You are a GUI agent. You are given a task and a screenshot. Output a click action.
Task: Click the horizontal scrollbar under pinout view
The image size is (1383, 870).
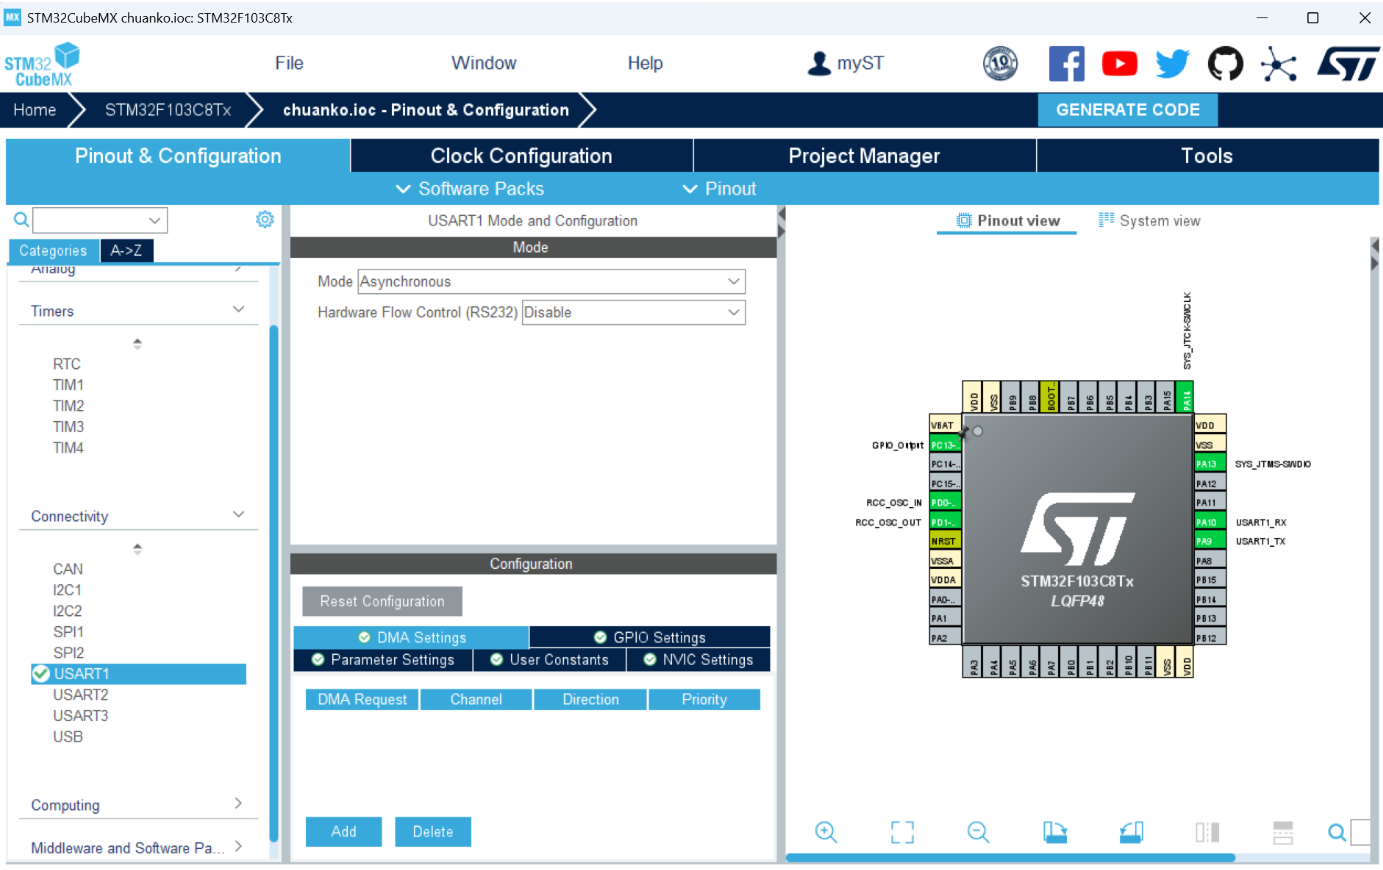click(x=1010, y=857)
